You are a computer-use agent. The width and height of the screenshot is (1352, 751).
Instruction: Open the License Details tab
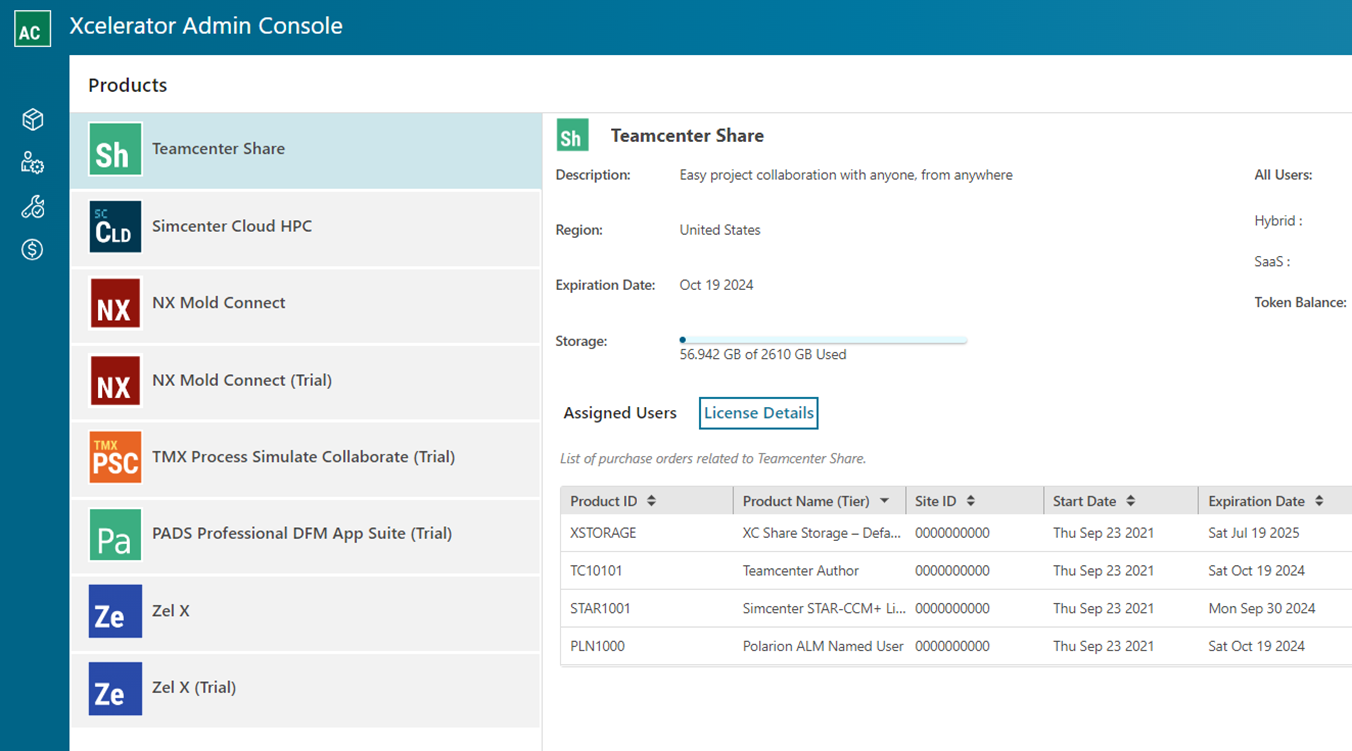click(x=758, y=413)
